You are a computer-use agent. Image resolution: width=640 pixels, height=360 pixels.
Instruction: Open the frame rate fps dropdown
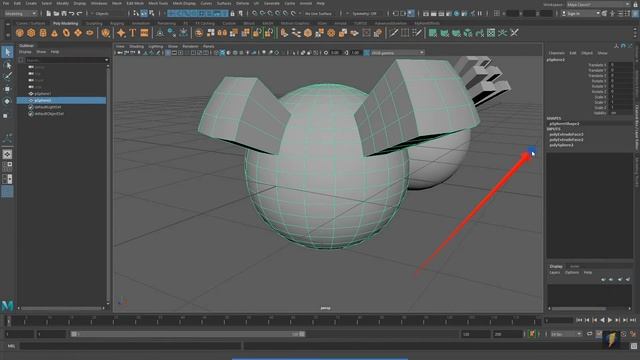(566, 334)
